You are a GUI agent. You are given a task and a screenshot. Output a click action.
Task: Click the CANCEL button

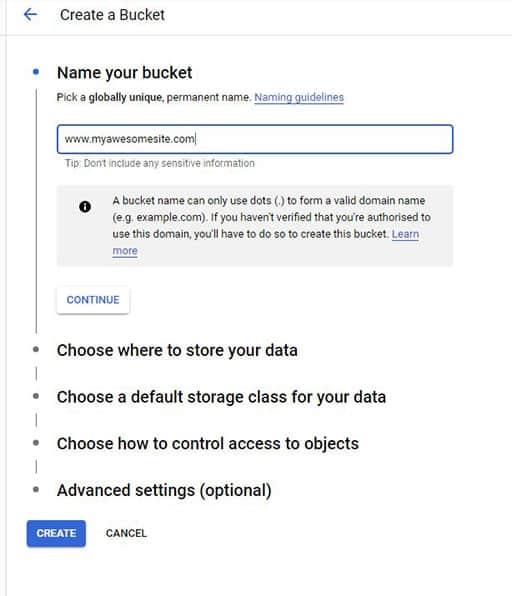(126, 533)
